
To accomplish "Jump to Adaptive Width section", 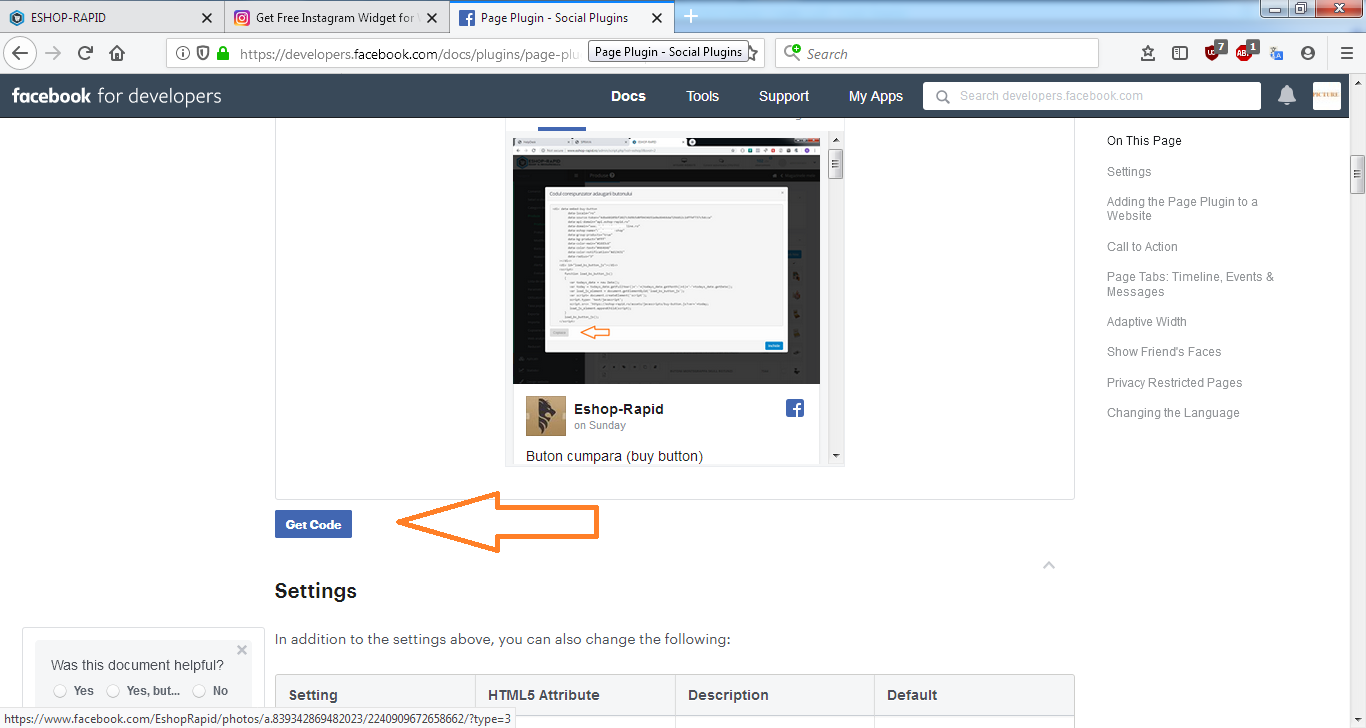I will point(1147,322).
